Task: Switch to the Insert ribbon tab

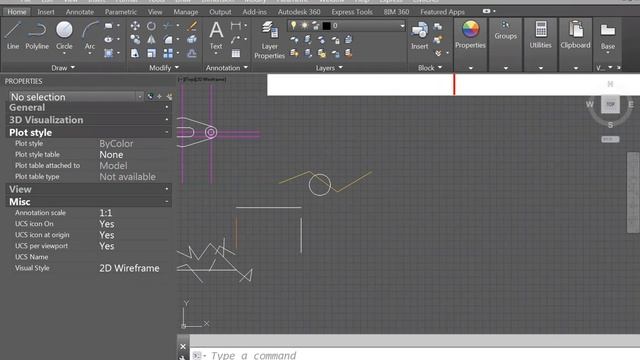Action: 46,12
